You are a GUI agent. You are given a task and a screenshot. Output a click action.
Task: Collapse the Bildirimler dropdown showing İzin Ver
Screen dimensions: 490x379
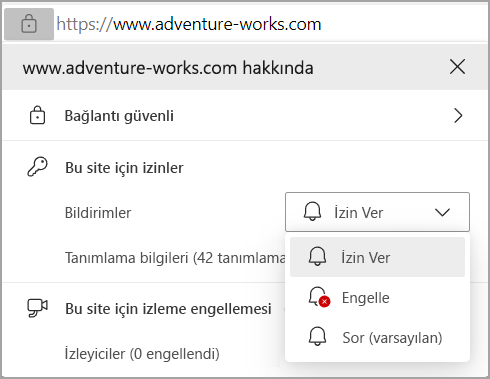(x=377, y=212)
